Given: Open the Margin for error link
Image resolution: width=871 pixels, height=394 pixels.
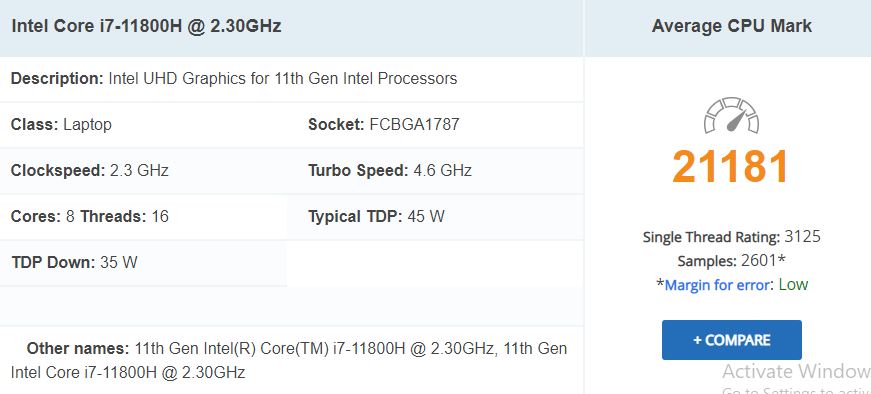Looking at the screenshot, I should point(717,285).
